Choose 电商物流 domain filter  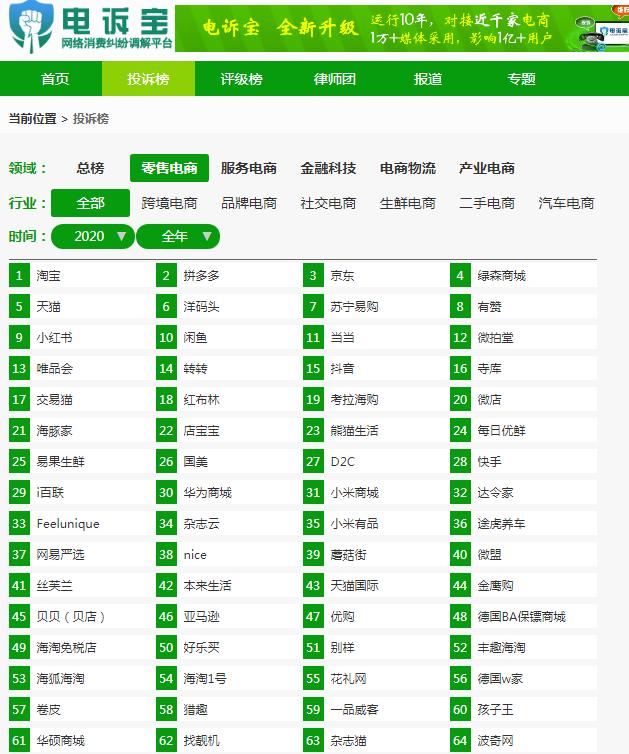pyautogui.click(x=407, y=168)
